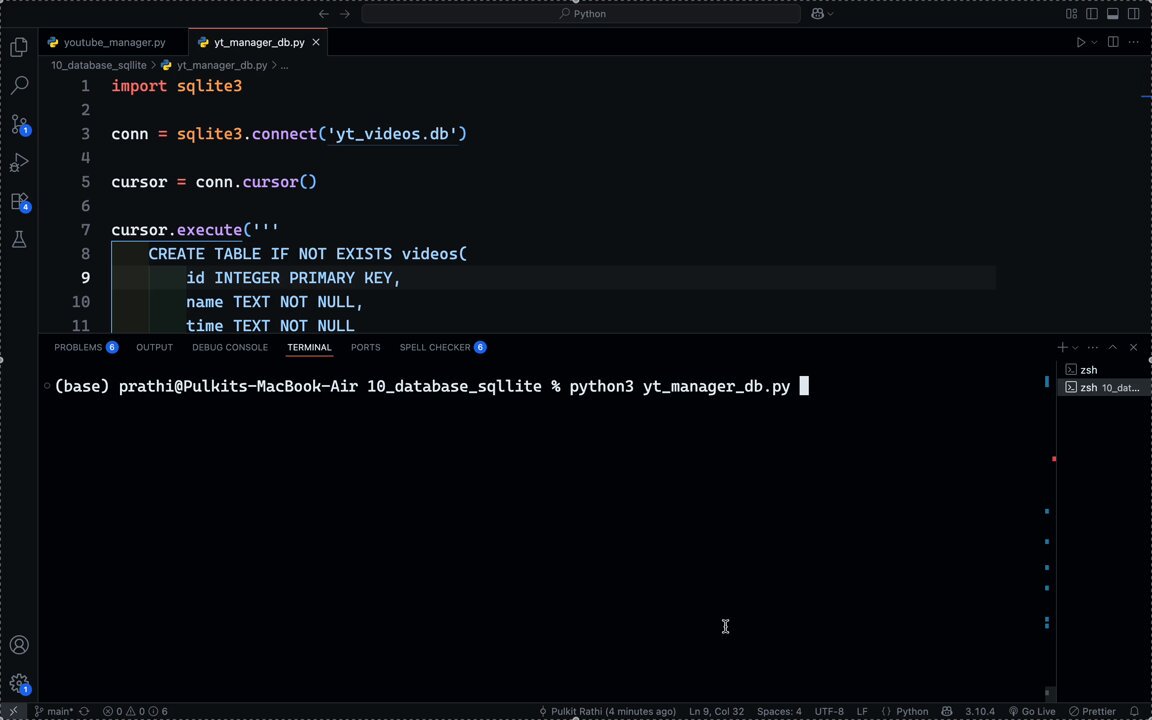
Task: Show errors and warnings count in status bar
Action: (135, 711)
